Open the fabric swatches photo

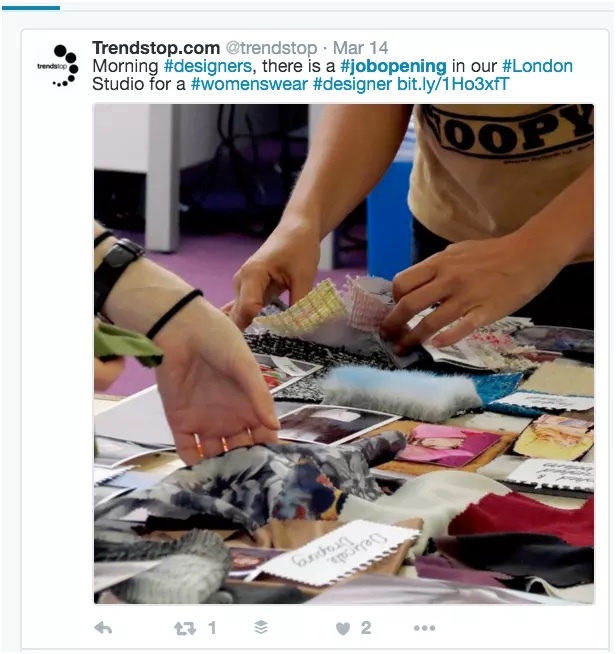pos(344,354)
